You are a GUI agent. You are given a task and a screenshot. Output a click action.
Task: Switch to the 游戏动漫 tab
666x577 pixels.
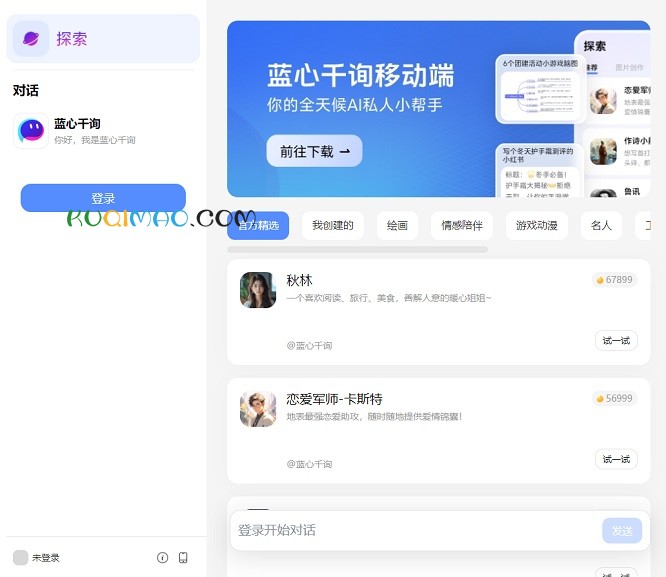[536, 225]
